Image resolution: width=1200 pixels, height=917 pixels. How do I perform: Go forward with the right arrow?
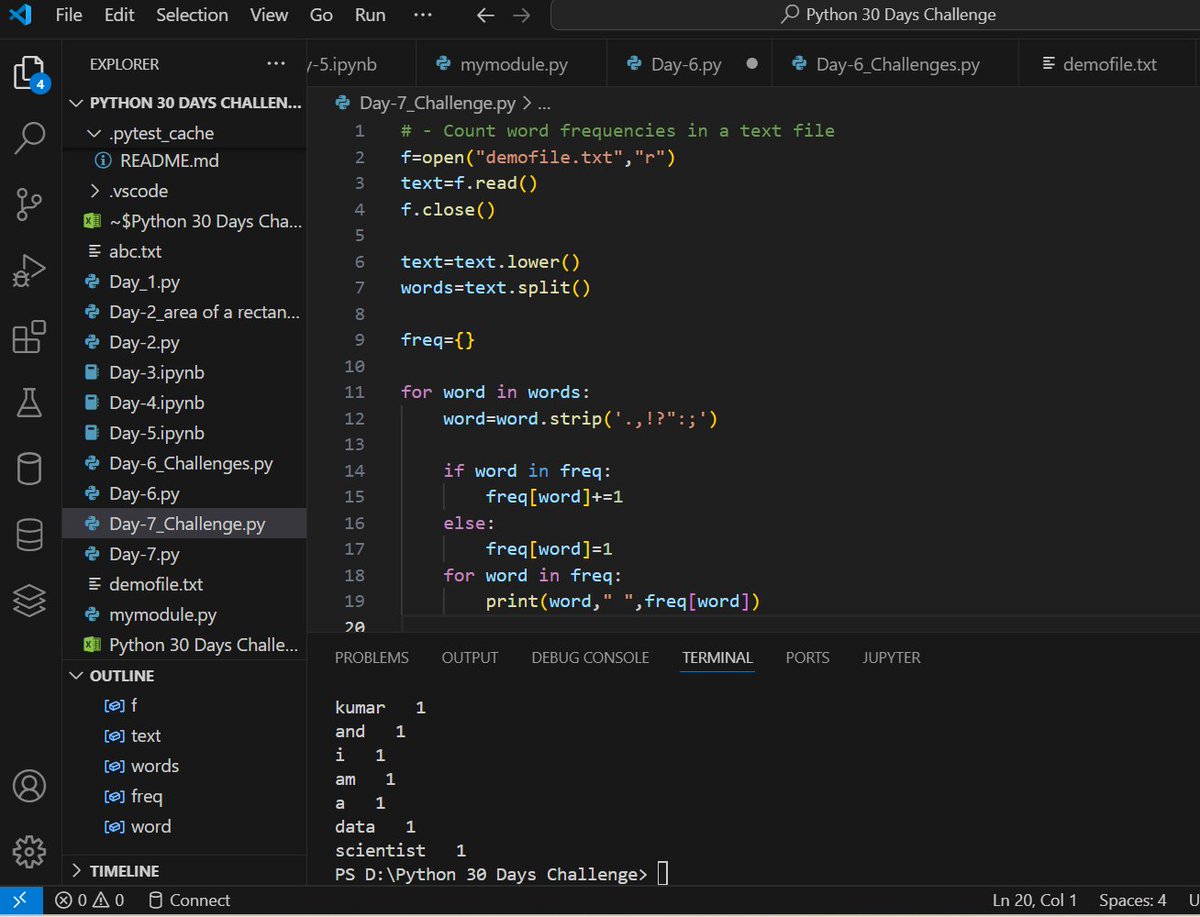(521, 15)
